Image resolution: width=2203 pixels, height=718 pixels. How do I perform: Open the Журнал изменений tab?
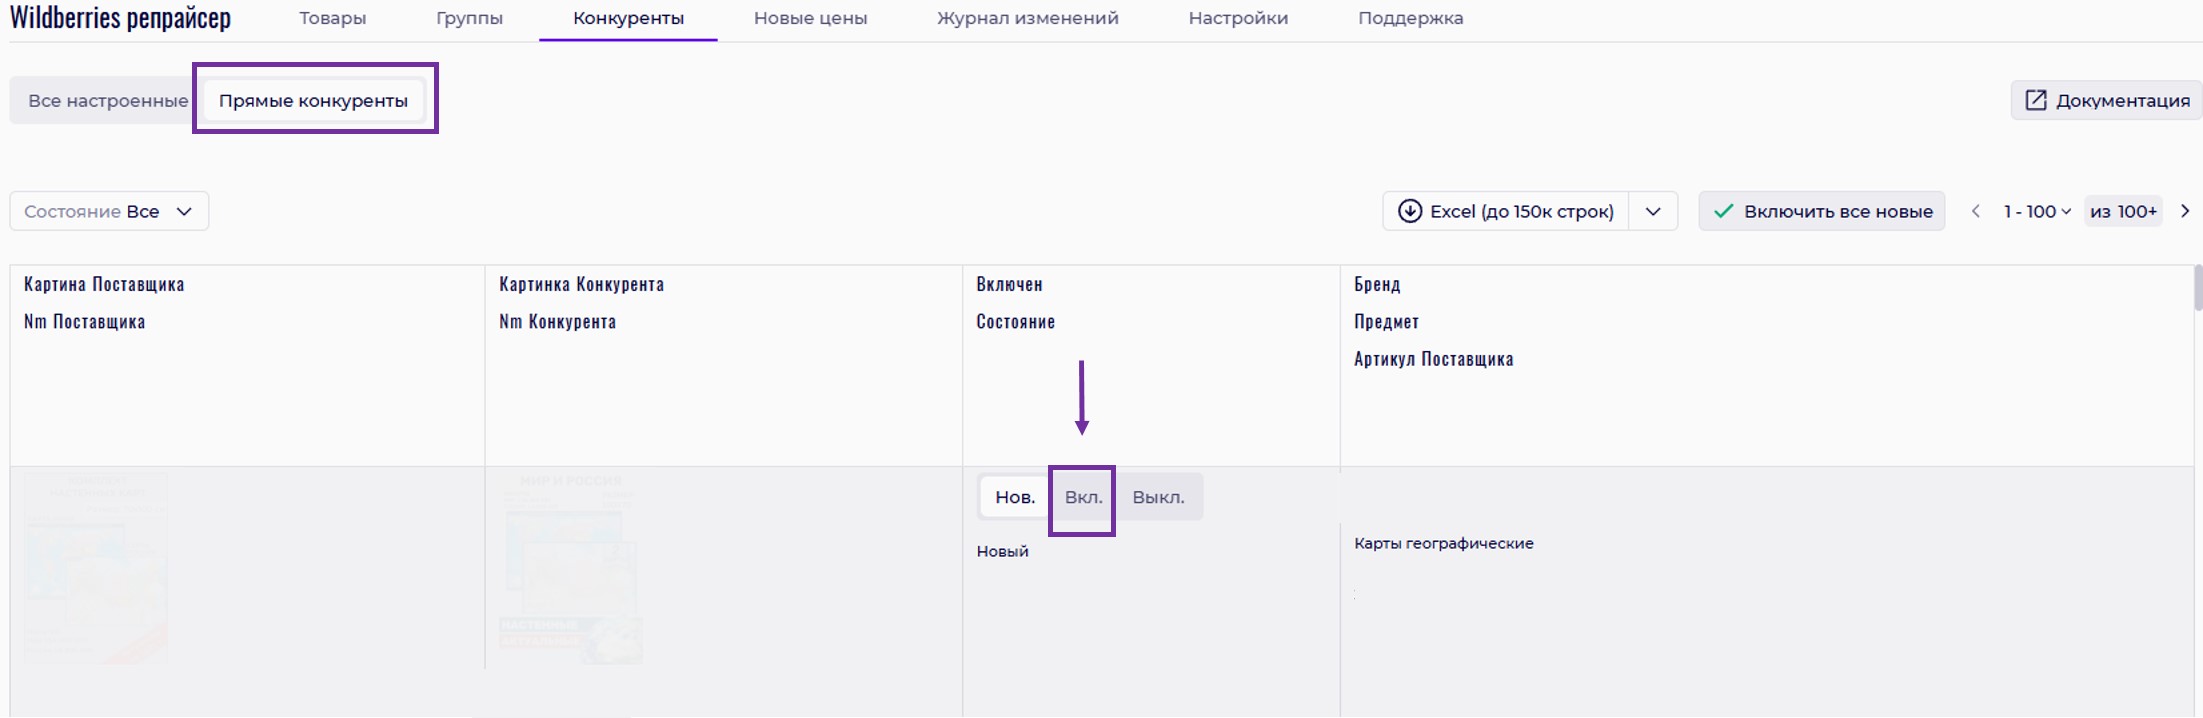[1027, 18]
